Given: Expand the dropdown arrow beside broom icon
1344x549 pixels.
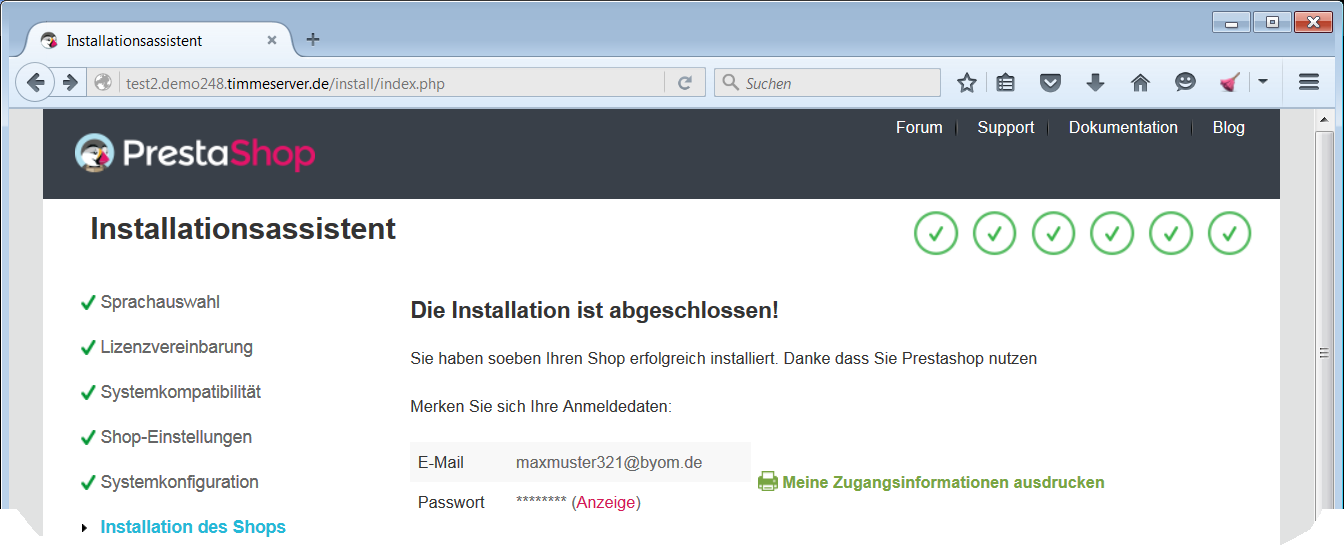Looking at the screenshot, I should click(x=1262, y=82).
